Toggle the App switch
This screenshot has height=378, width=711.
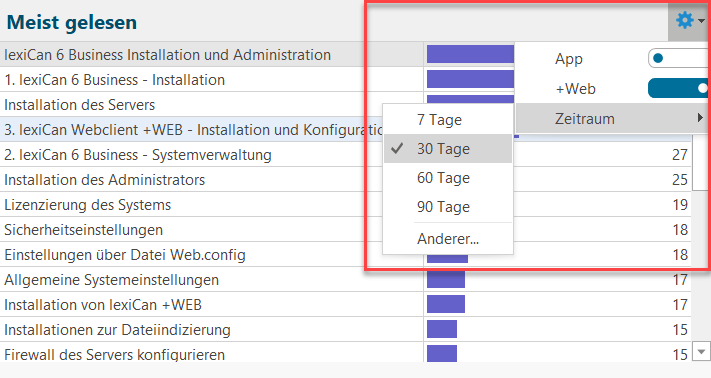pyautogui.click(x=678, y=58)
